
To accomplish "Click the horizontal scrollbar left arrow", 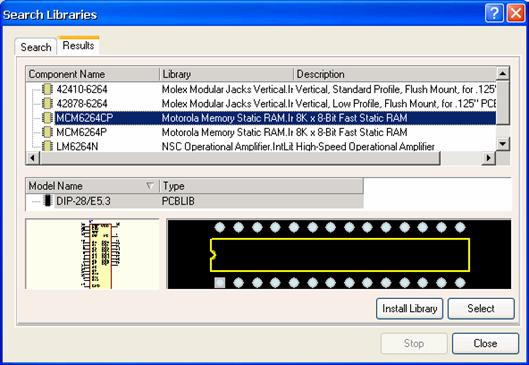I will [33, 158].
